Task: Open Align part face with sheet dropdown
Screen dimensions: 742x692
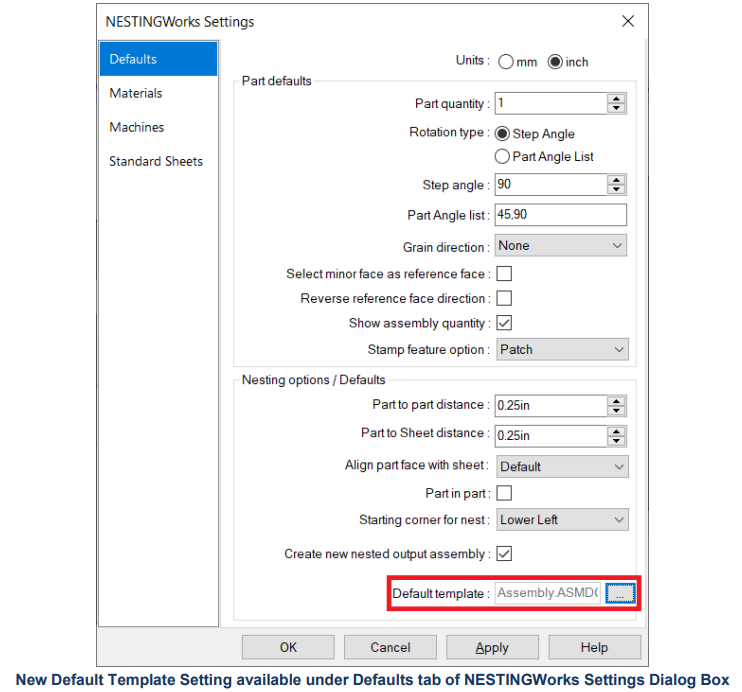Action: pos(562,467)
